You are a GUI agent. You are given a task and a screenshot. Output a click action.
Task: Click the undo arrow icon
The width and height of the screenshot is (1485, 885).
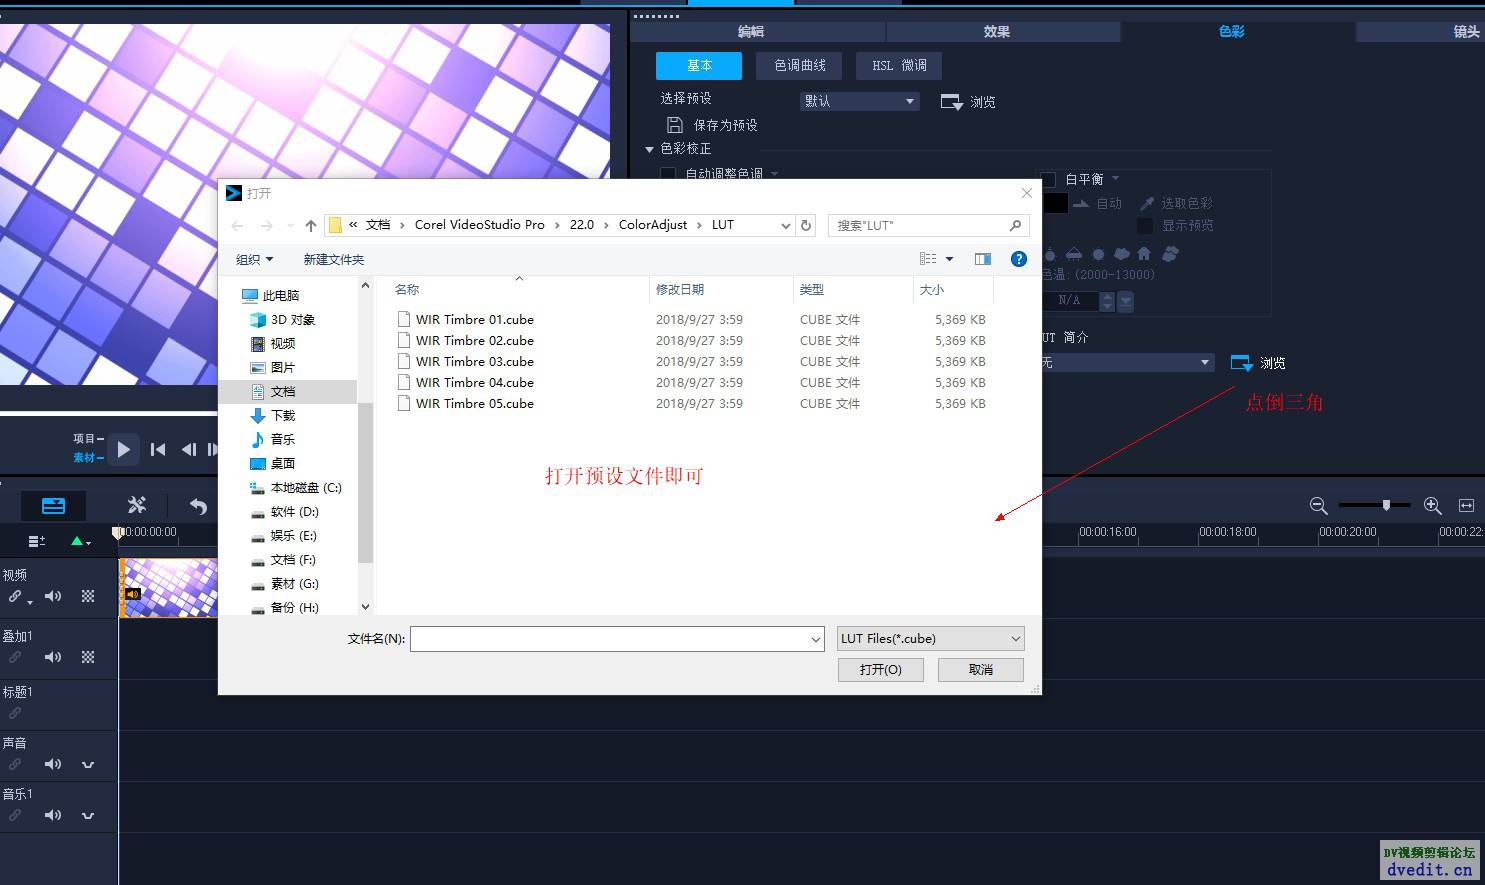tap(198, 506)
